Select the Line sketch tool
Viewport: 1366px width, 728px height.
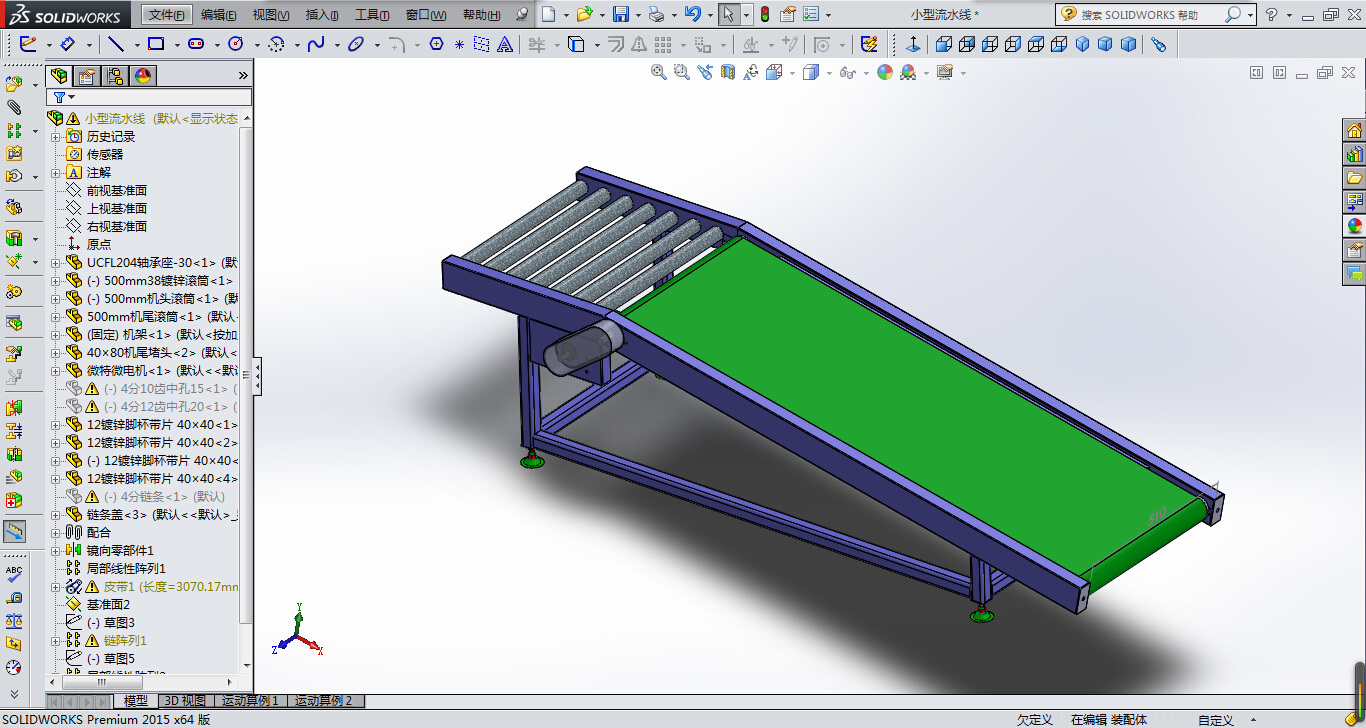click(x=116, y=44)
